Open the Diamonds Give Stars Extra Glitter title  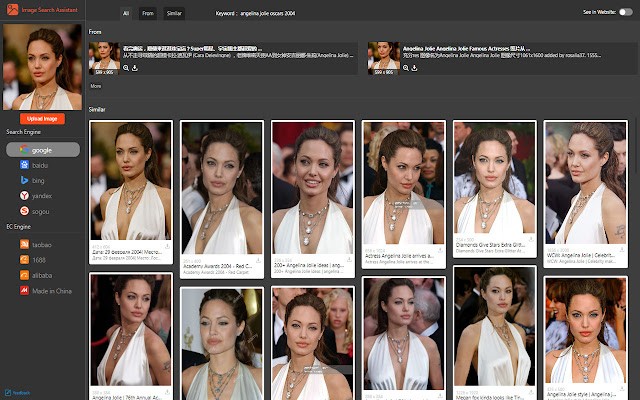(x=490, y=245)
